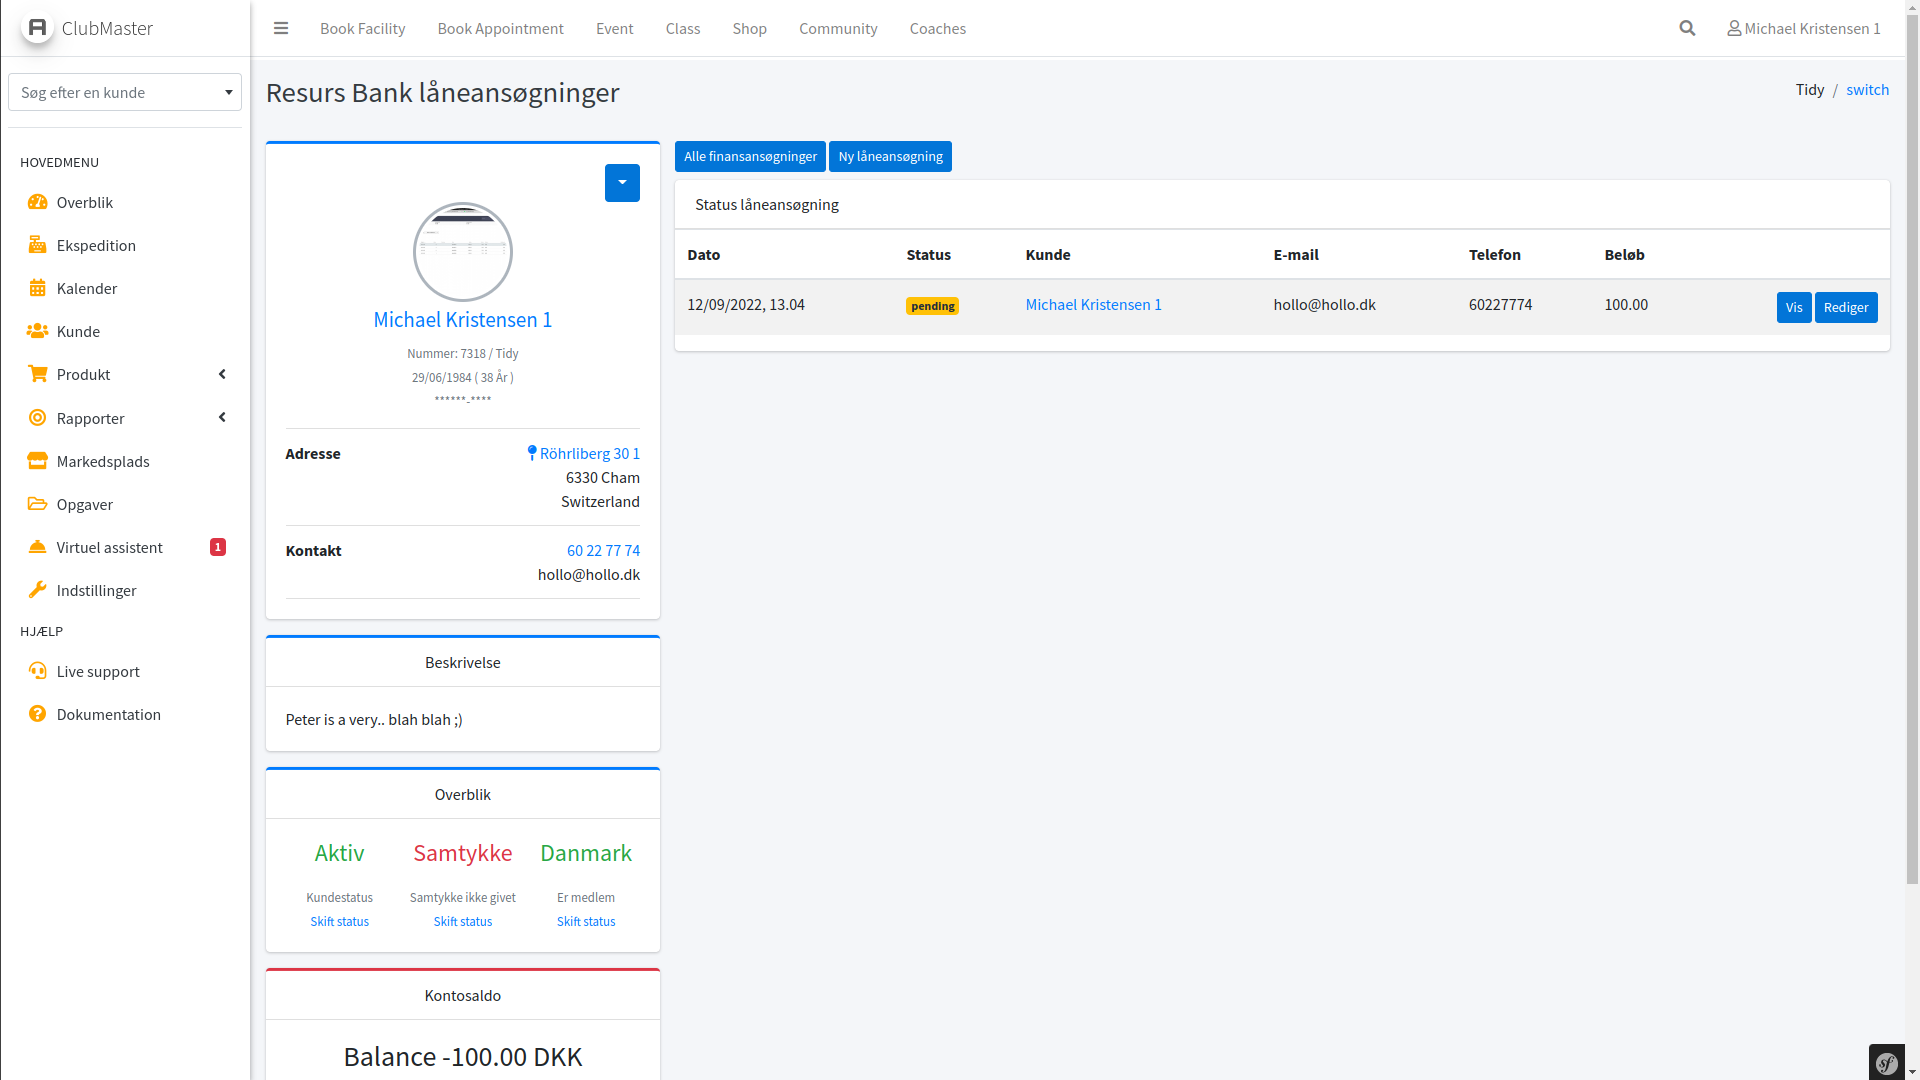Toggle Kundestatus via Skift status link
This screenshot has width=1920, height=1080.
coord(339,921)
